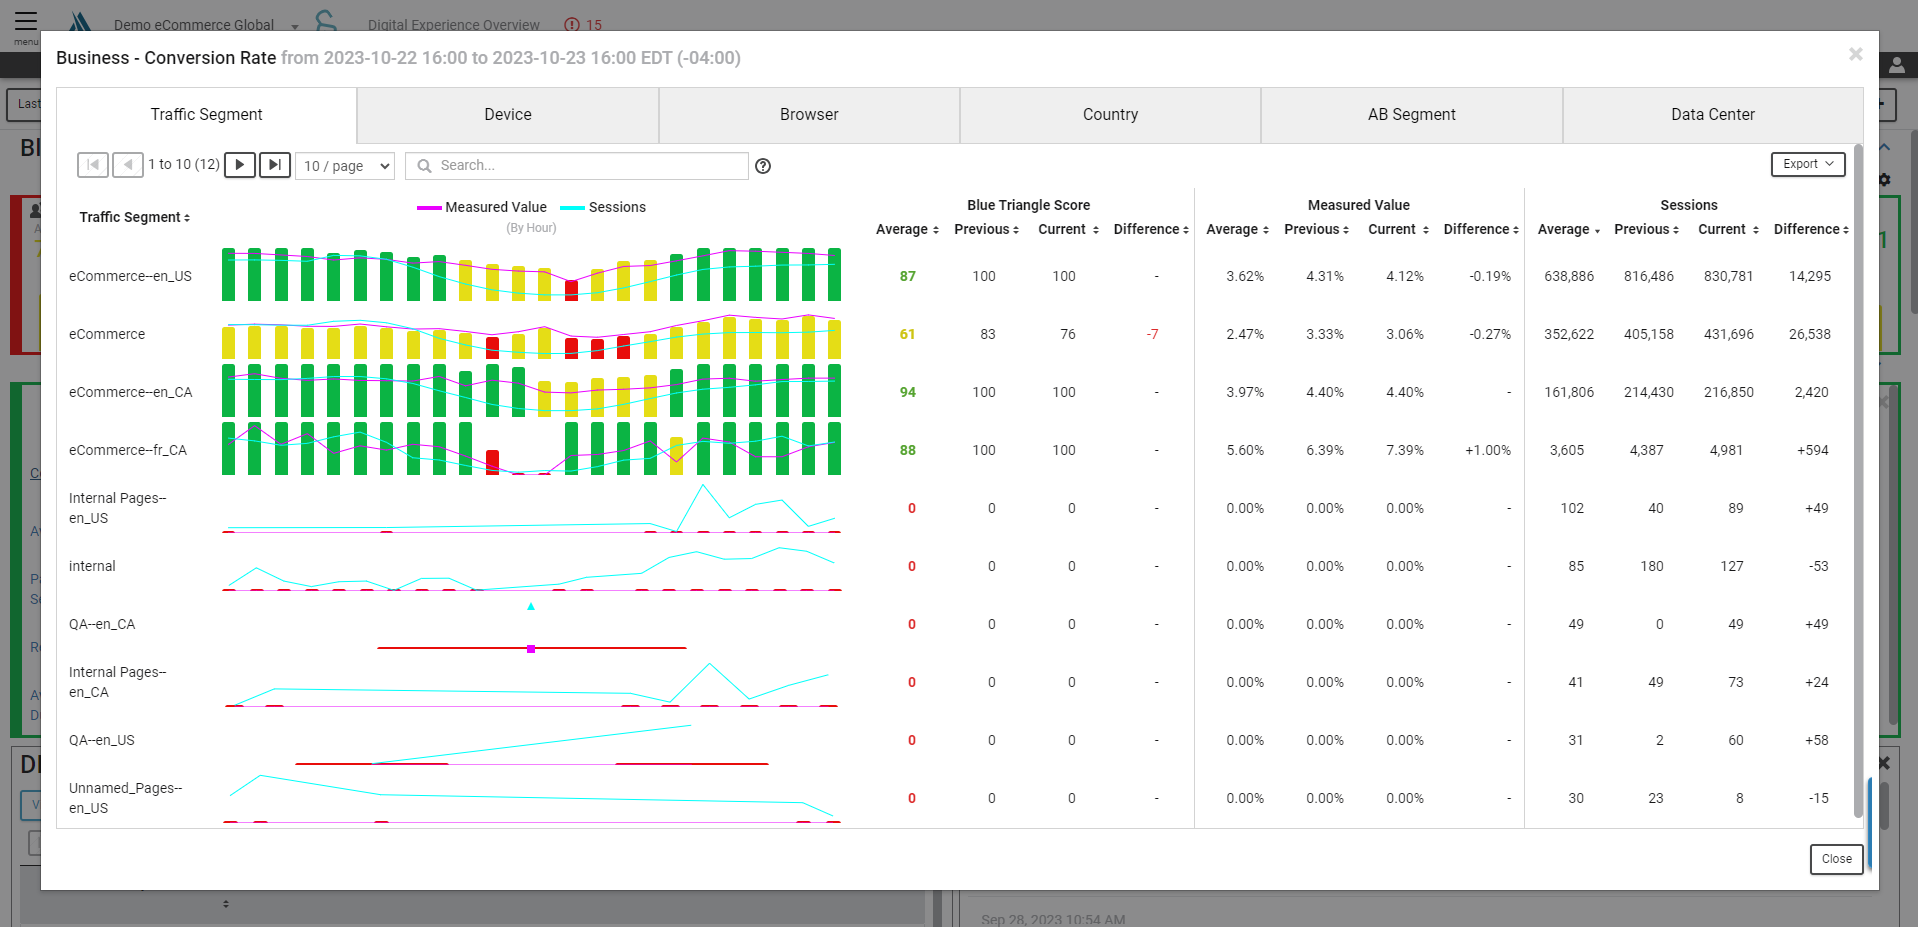Switch to the Device tab
This screenshot has width=1918, height=927.
point(508,115)
